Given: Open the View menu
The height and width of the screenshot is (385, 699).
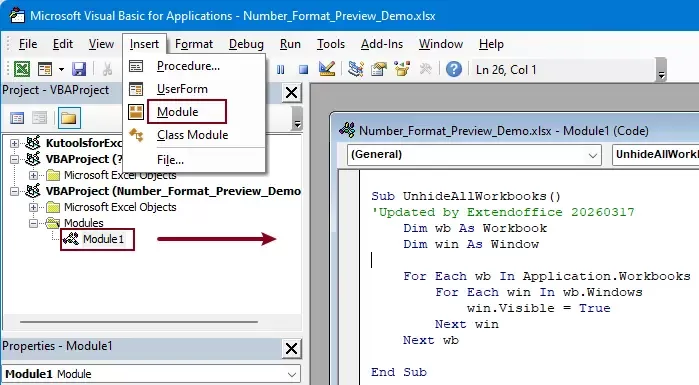Looking at the screenshot, I should click(x=101, y=44).
